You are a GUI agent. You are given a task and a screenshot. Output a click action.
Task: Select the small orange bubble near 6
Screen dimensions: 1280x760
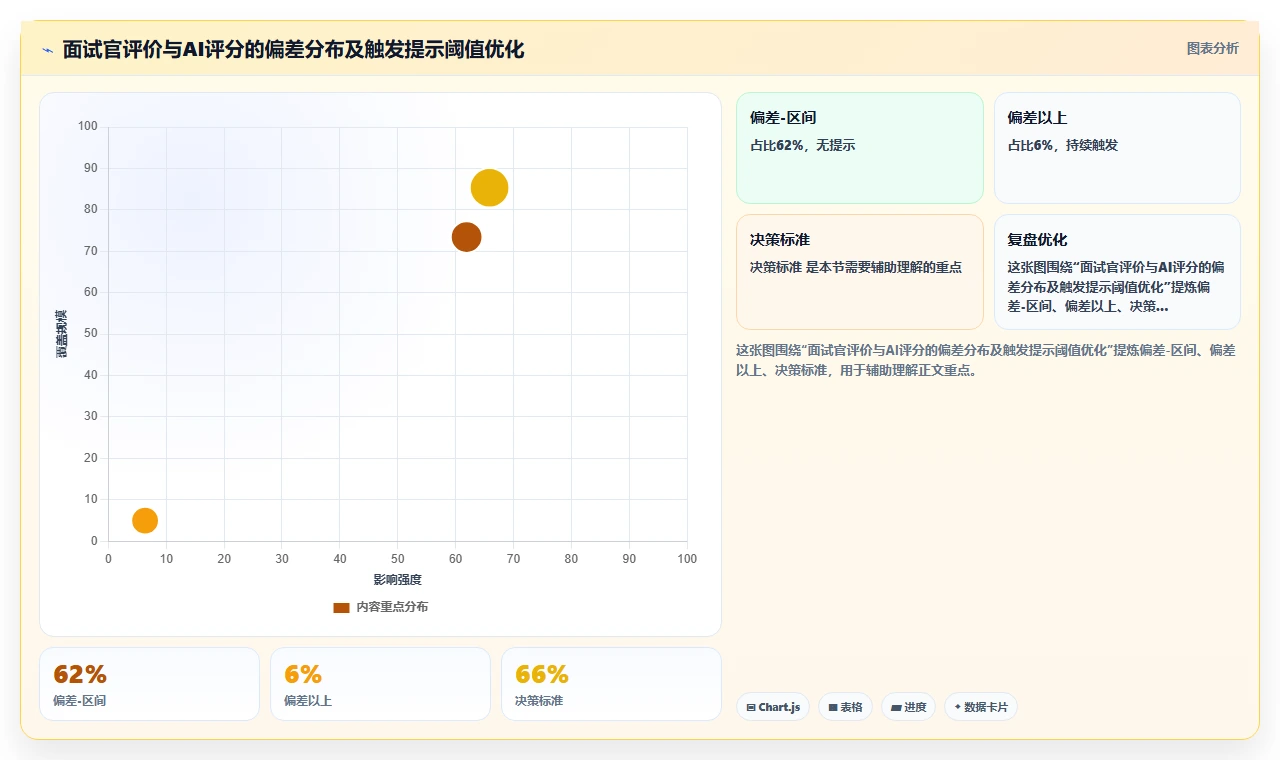pos(145,520)
